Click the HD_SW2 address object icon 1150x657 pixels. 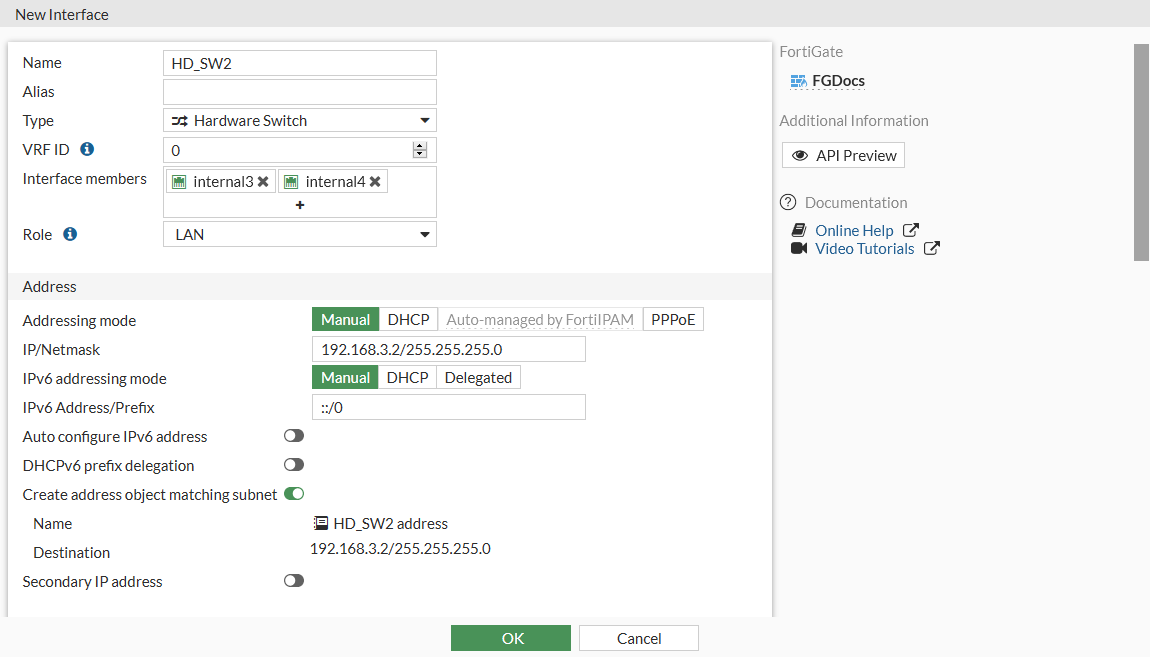point(320,522)
